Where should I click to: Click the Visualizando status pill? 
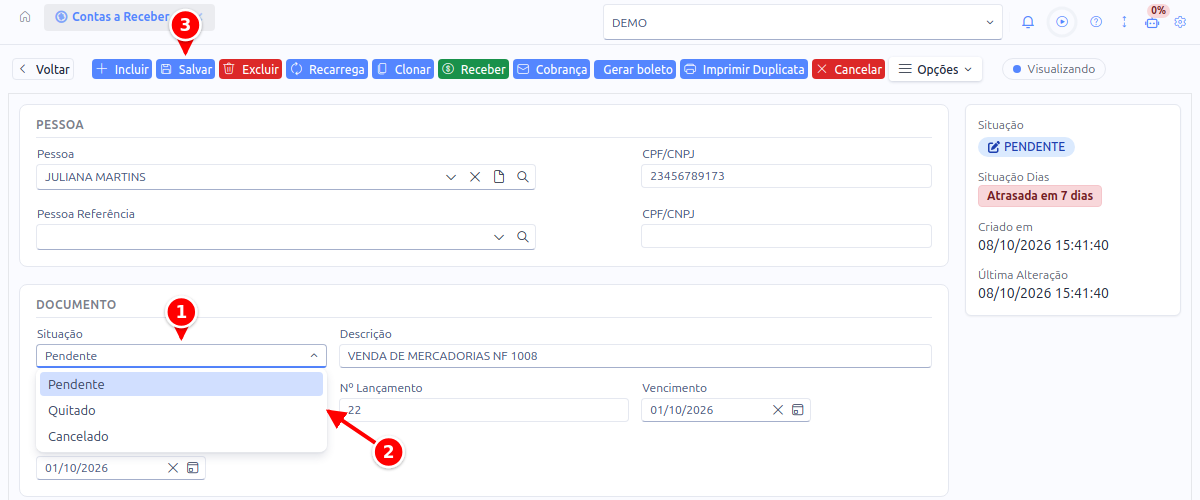point(1054,70)
